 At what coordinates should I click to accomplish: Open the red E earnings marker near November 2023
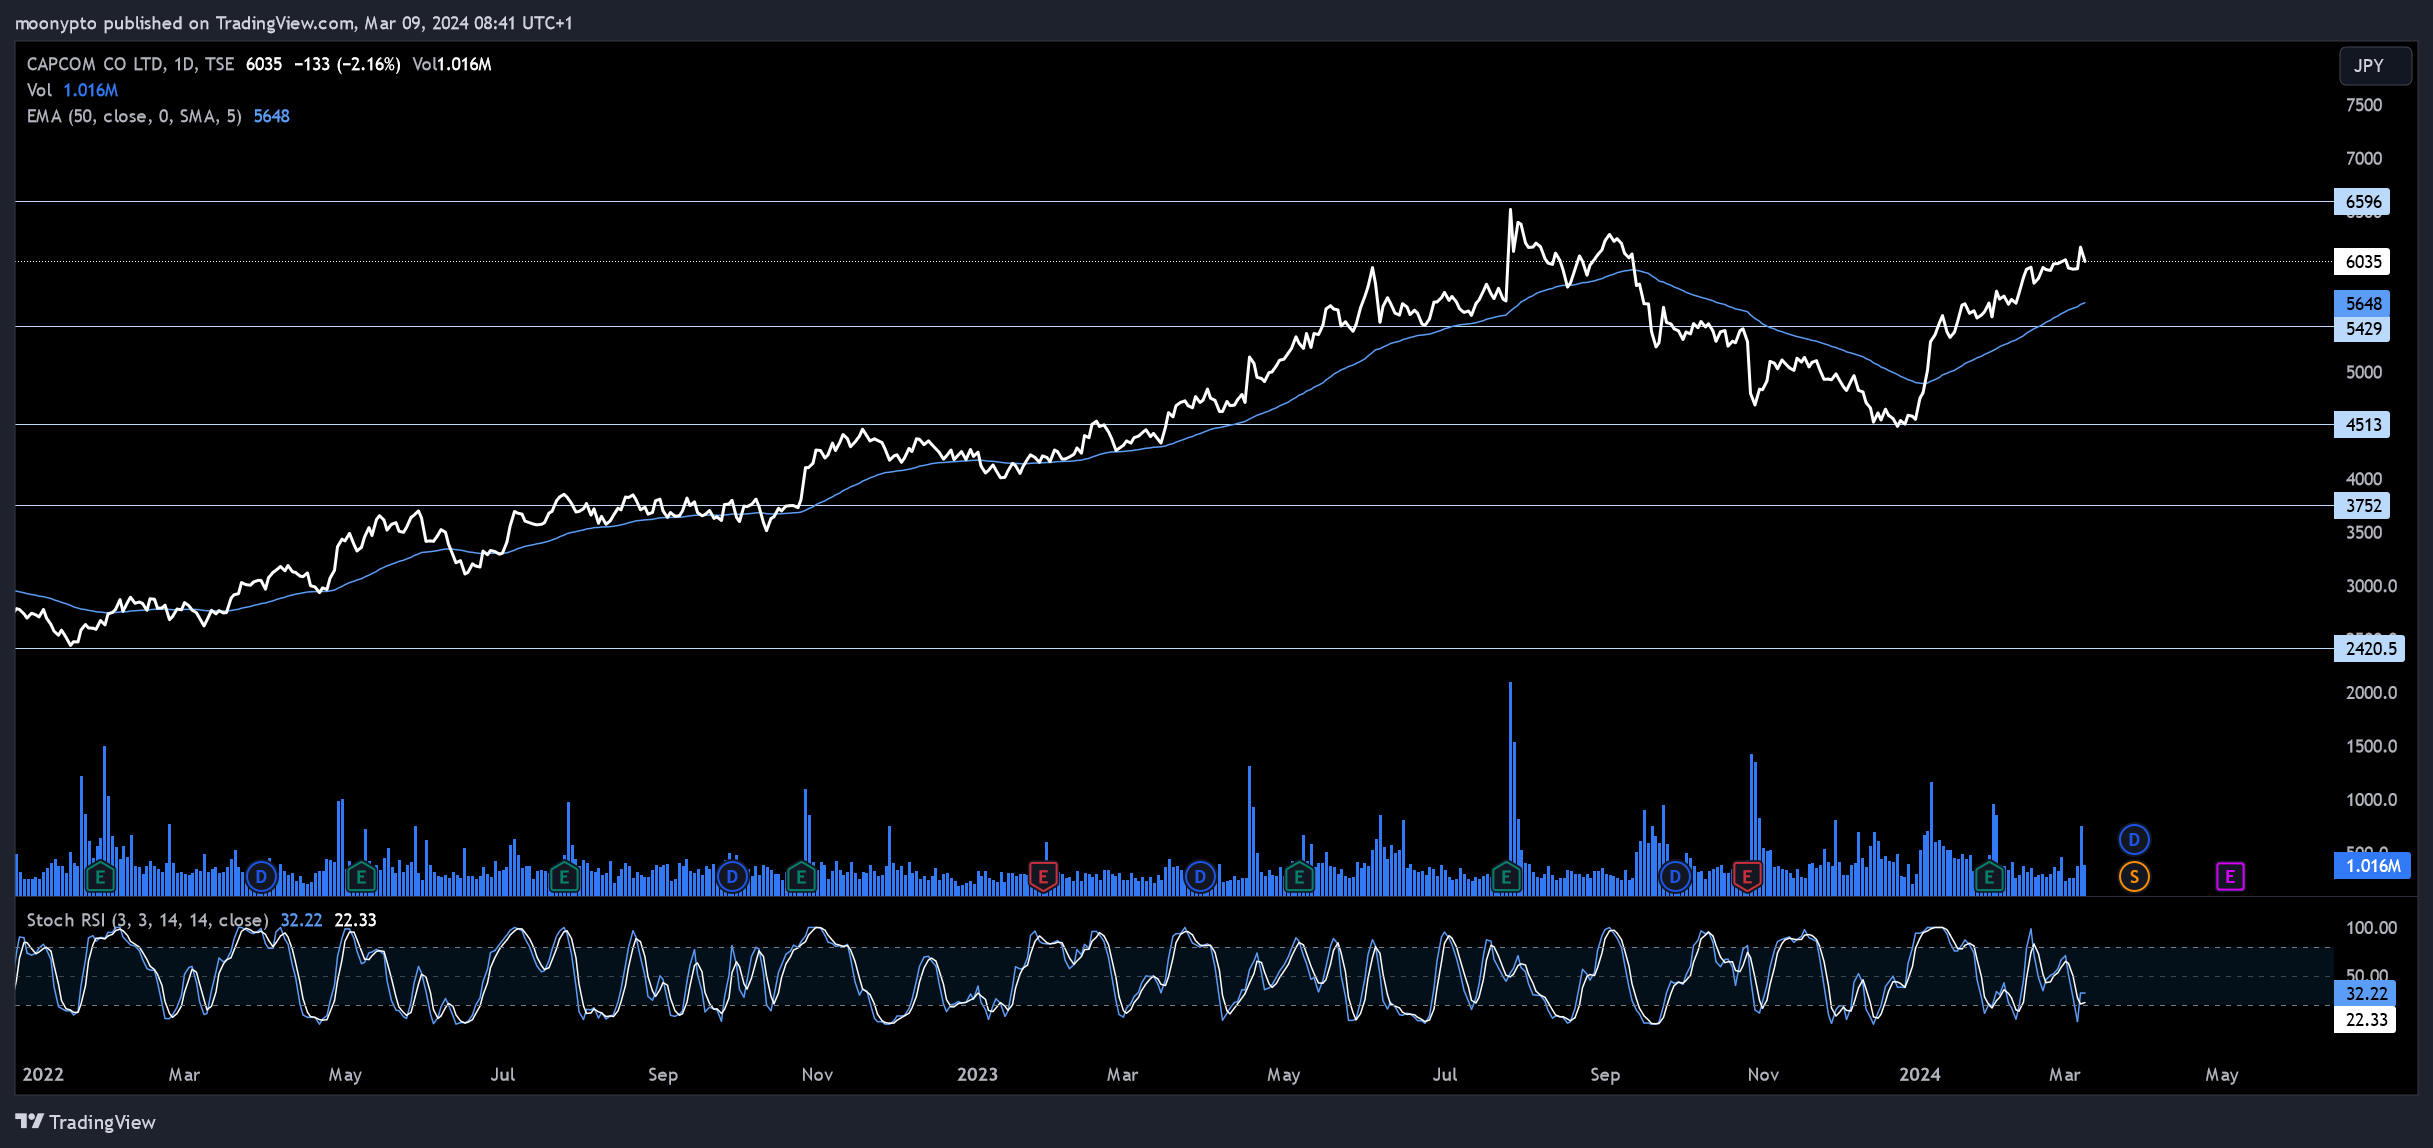[1747, 877]
